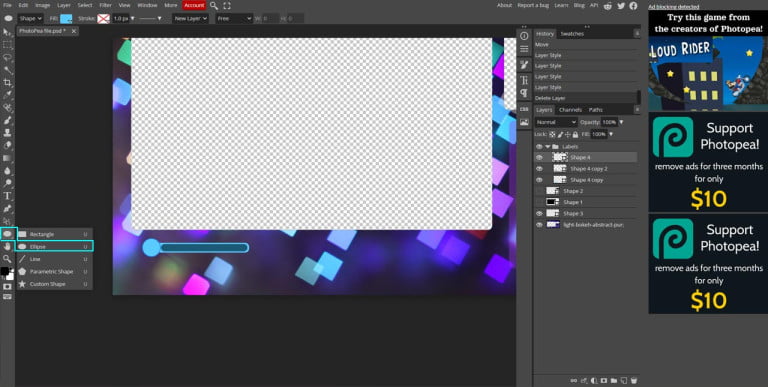
Task: Open the New Layer dropdown
Action: coord(191,19)
